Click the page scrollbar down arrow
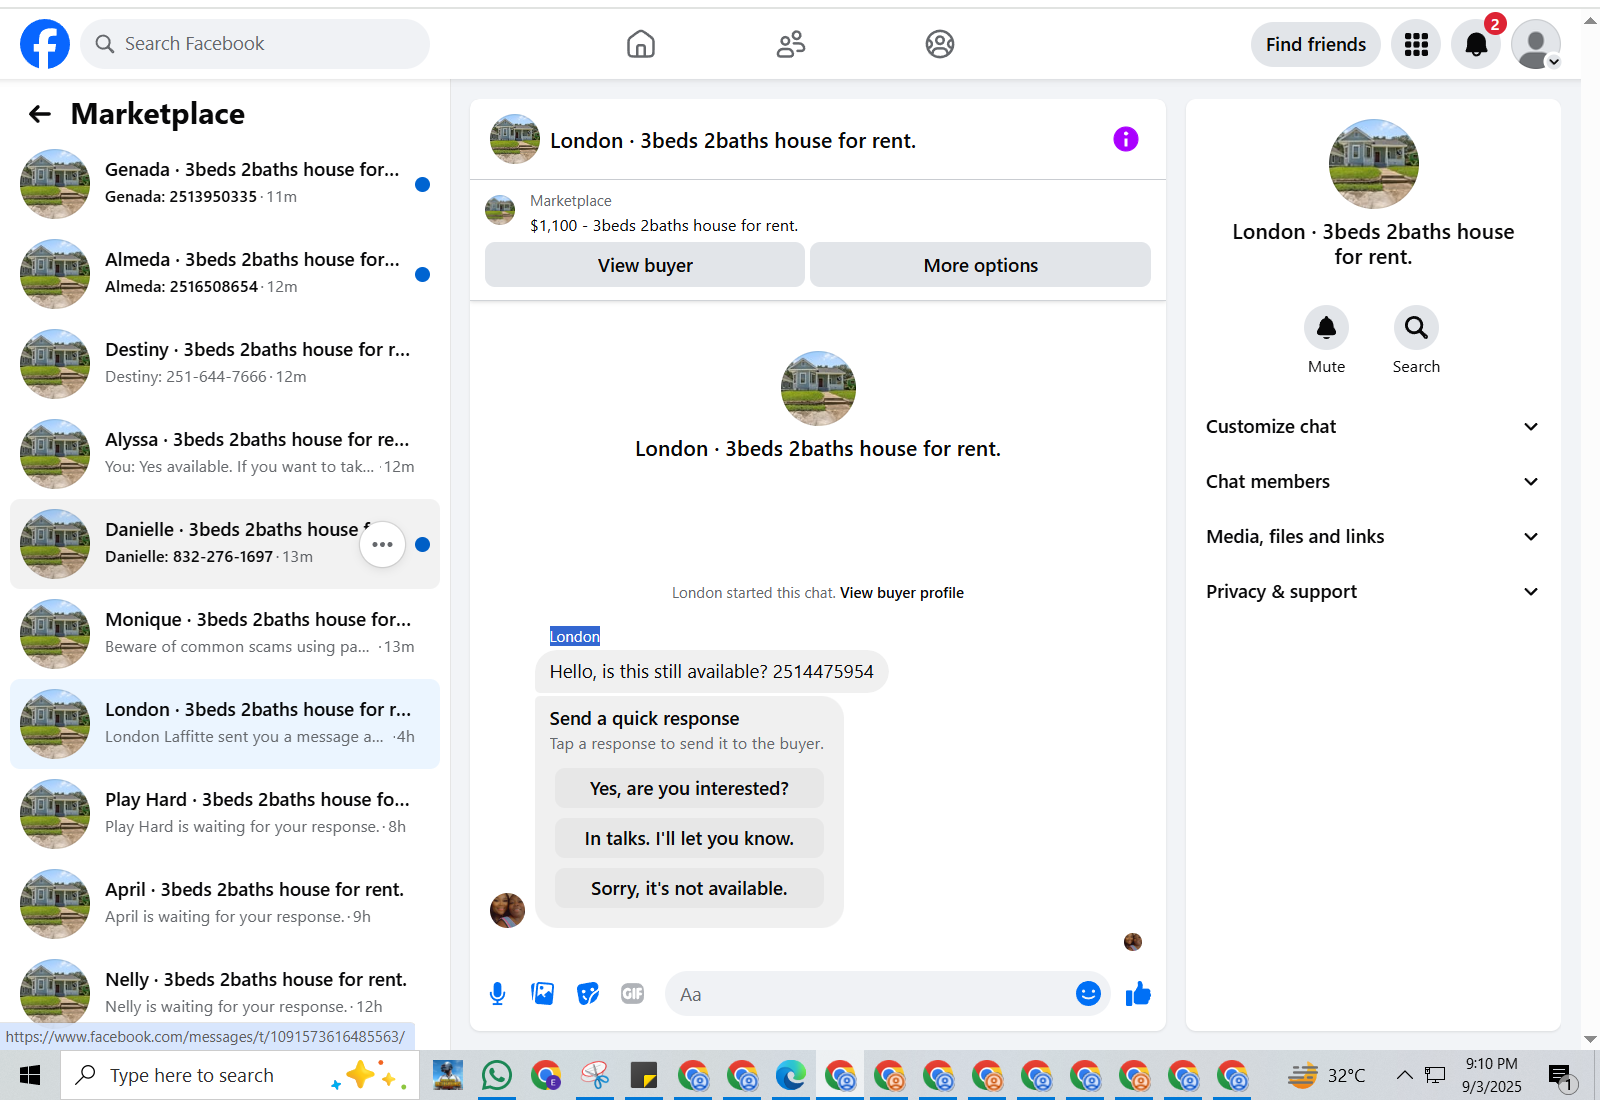Viewport: 1600px width, 1100px height. point(1590,1040)
